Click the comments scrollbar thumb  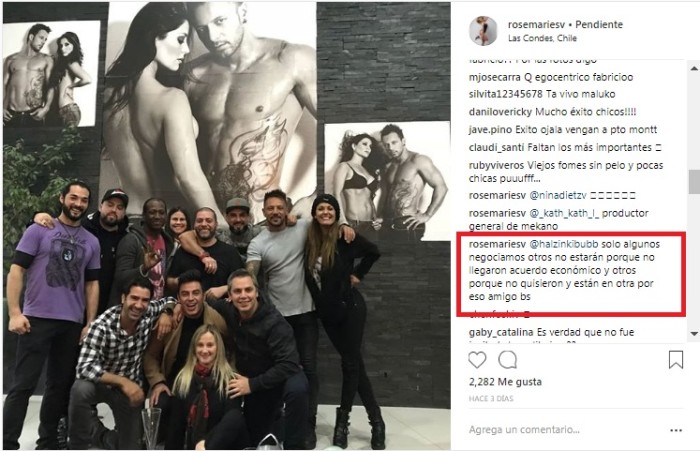694,182
